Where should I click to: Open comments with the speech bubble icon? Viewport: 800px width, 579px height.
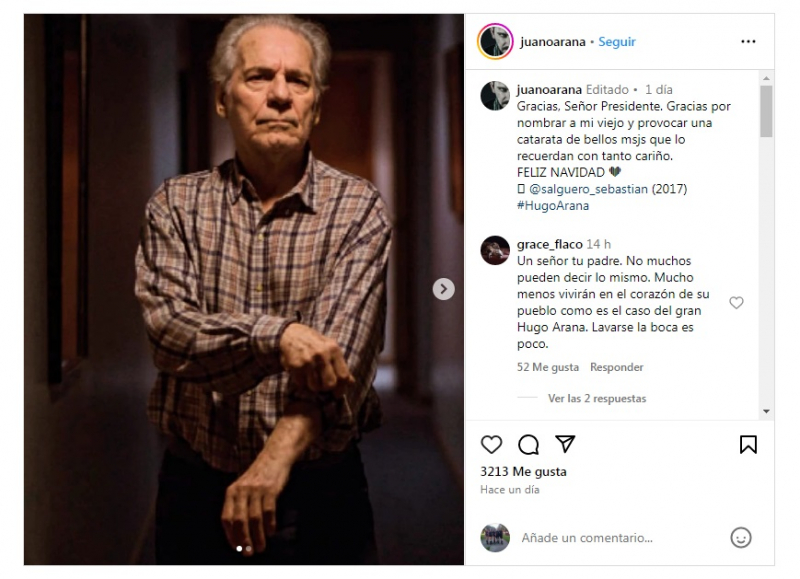pyautogui.click(x=528, y=444)
